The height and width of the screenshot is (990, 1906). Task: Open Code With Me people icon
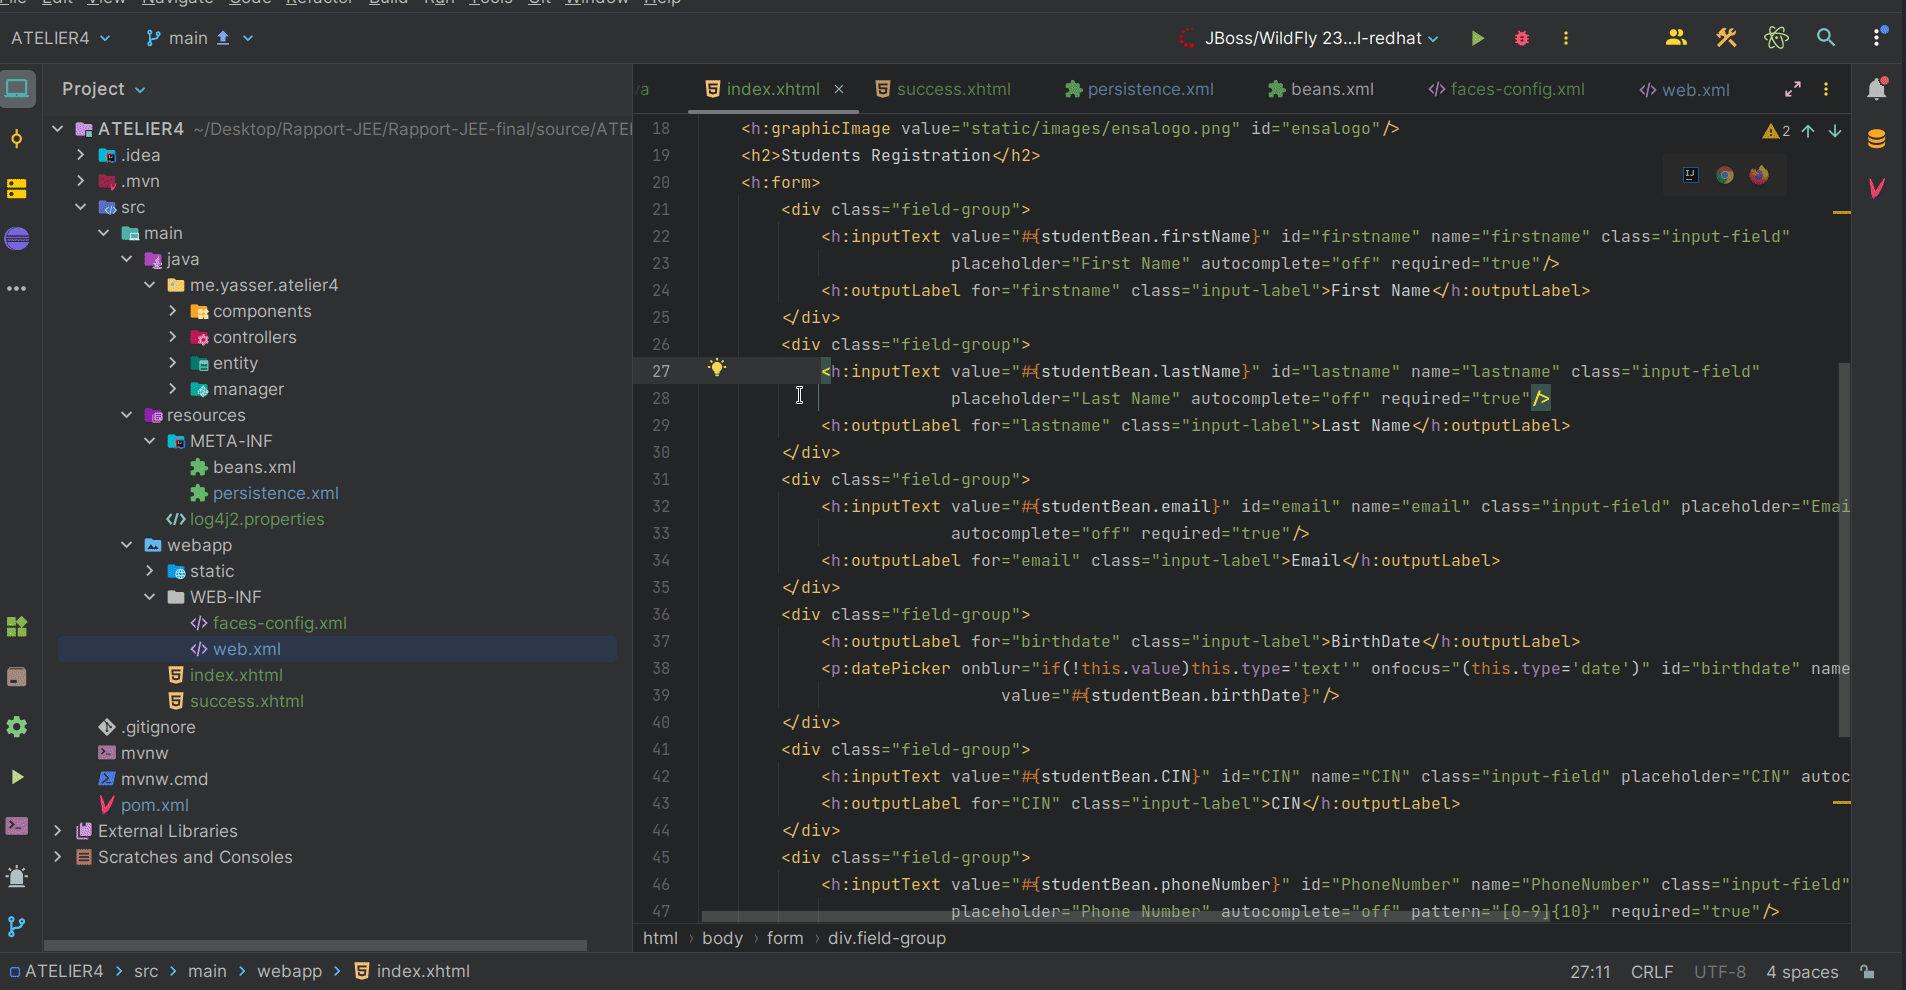point(1676,38)
